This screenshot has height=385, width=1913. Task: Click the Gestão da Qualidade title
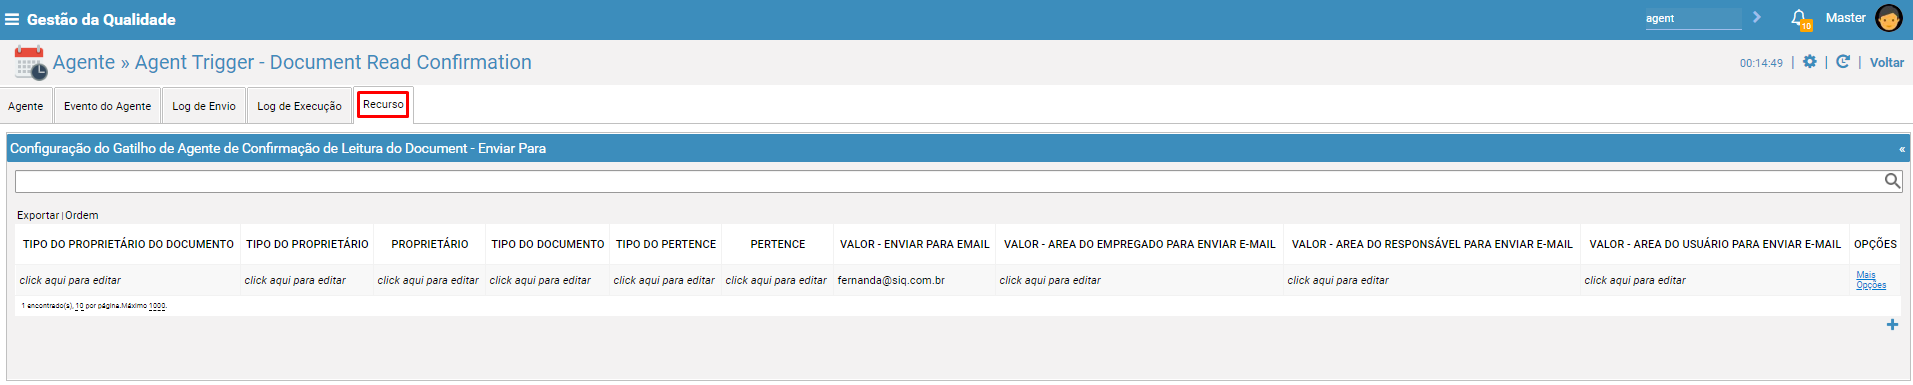coord(101,19)
